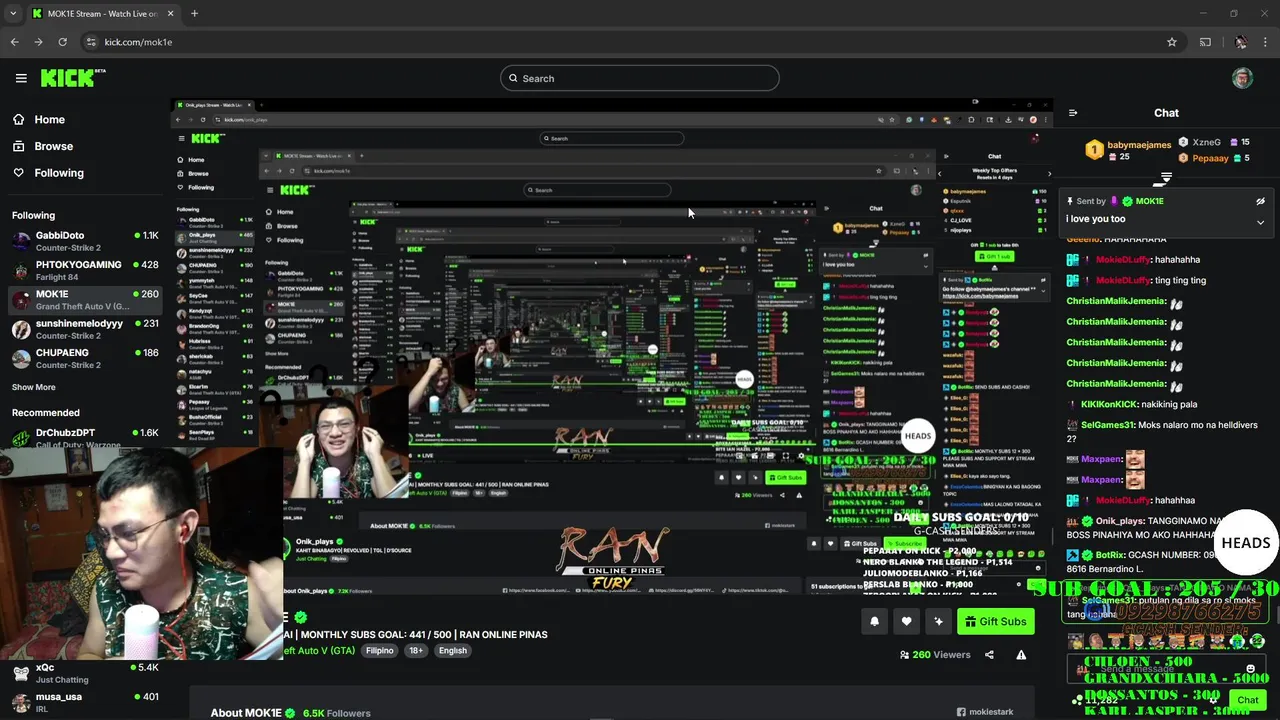Click XzneG in gifter leaderboard
1280x720 pixels.
click(1206, 142)
